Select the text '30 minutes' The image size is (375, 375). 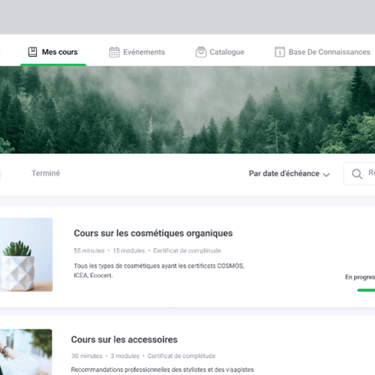point(87,356)
